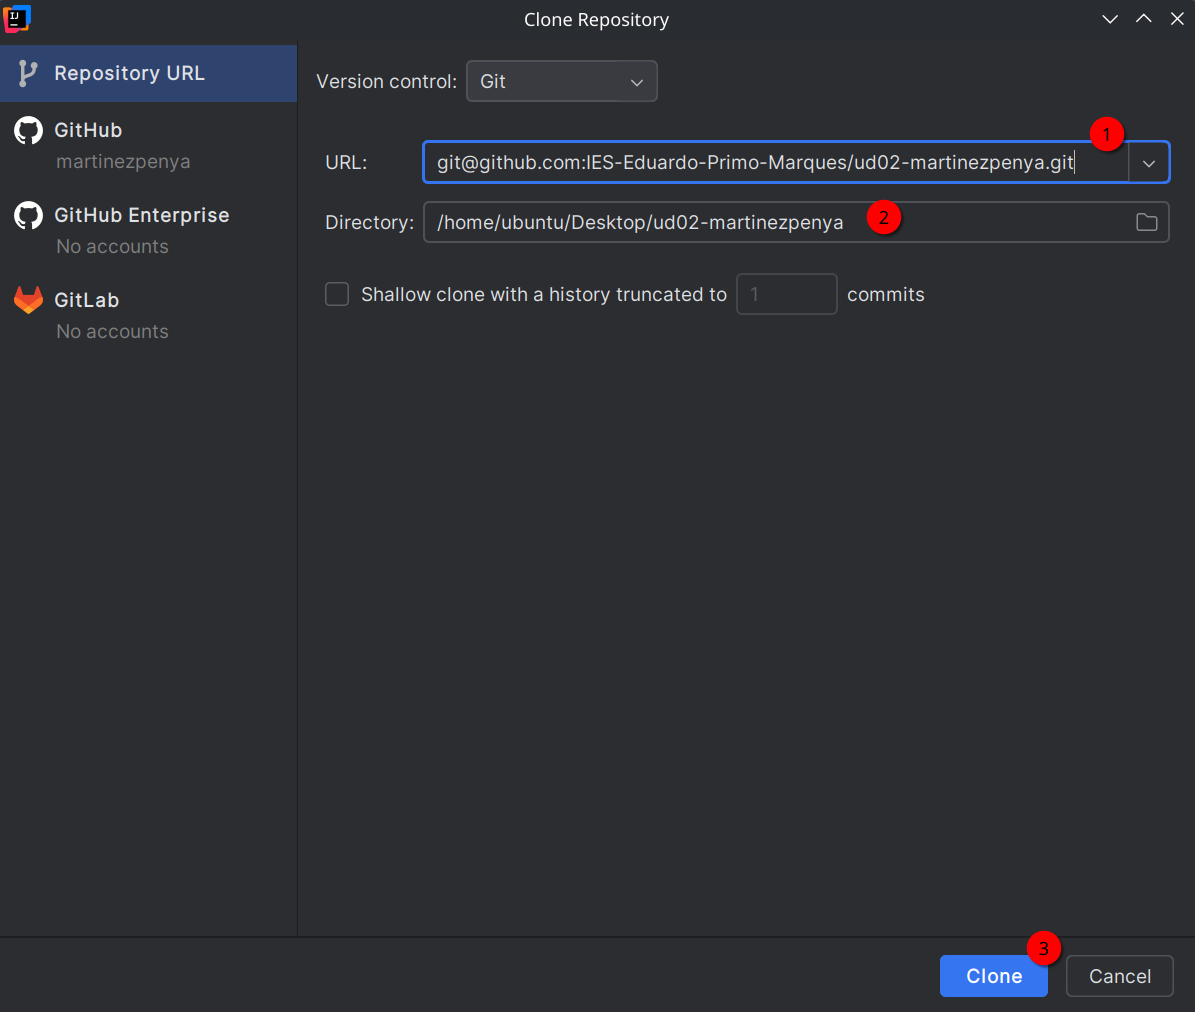Viewport: 1195px width, 1012px height.
Task: Enable the shallow clone checkbox
Action: pos(337,294)
